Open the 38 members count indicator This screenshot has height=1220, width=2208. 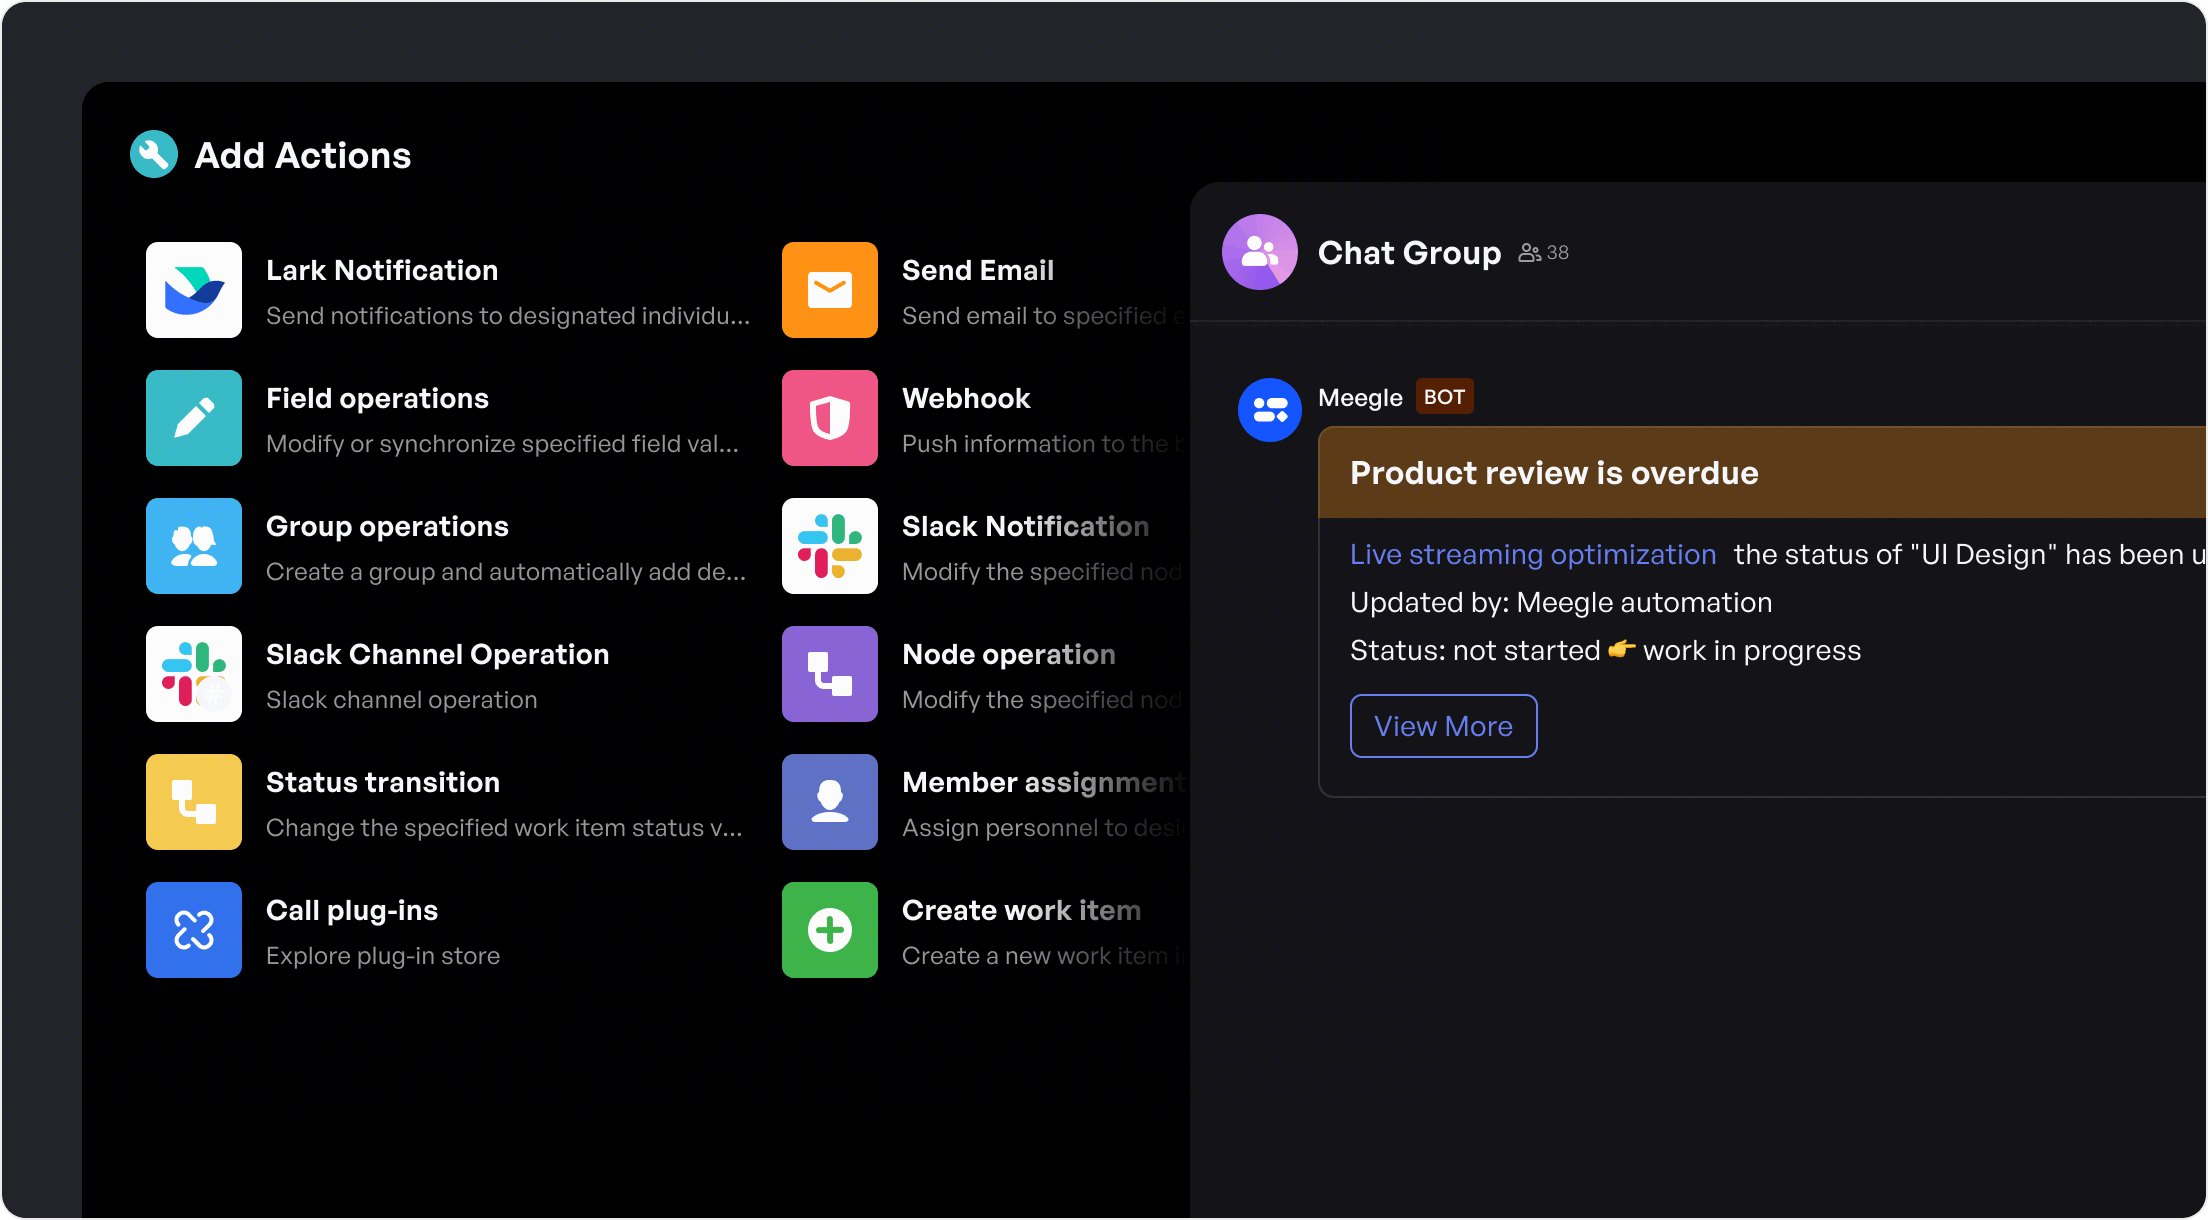(1544, 253)
